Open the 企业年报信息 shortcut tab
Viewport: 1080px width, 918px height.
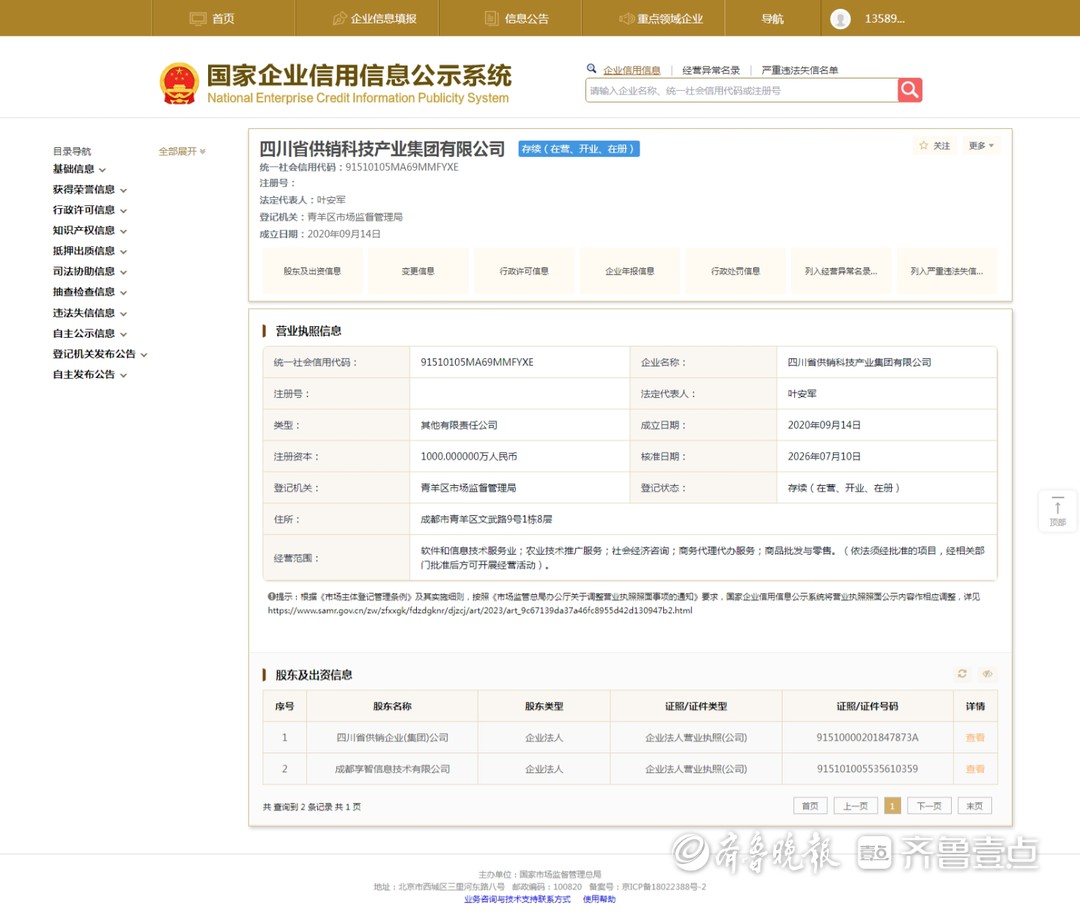630,271
